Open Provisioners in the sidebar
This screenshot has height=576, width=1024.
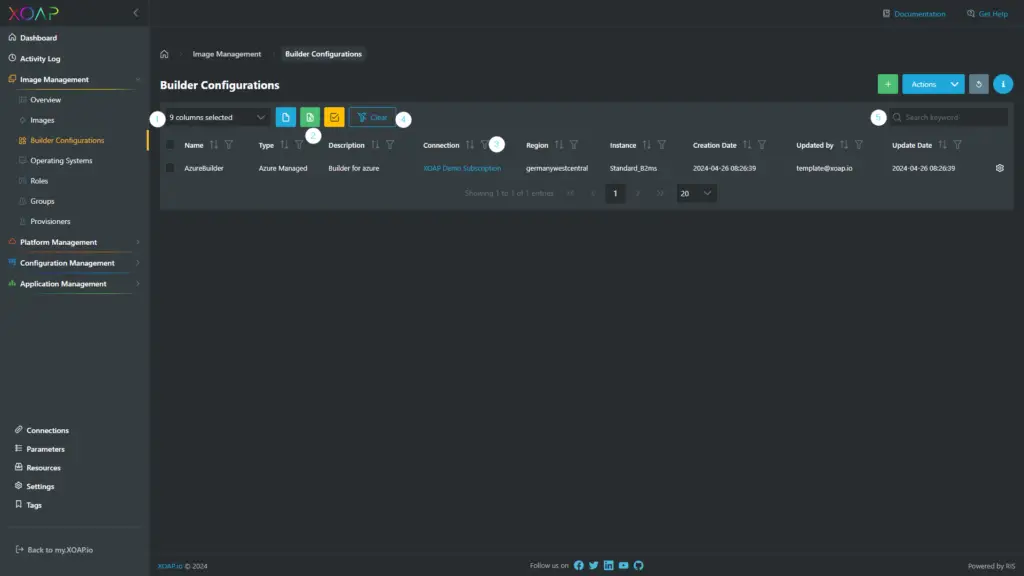pos(50,221)
